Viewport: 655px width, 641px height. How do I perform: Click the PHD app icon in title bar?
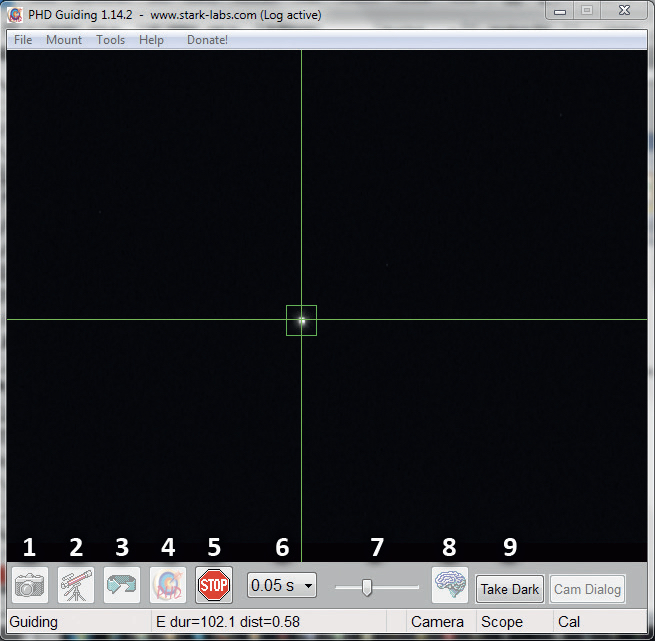coord(15,12)
